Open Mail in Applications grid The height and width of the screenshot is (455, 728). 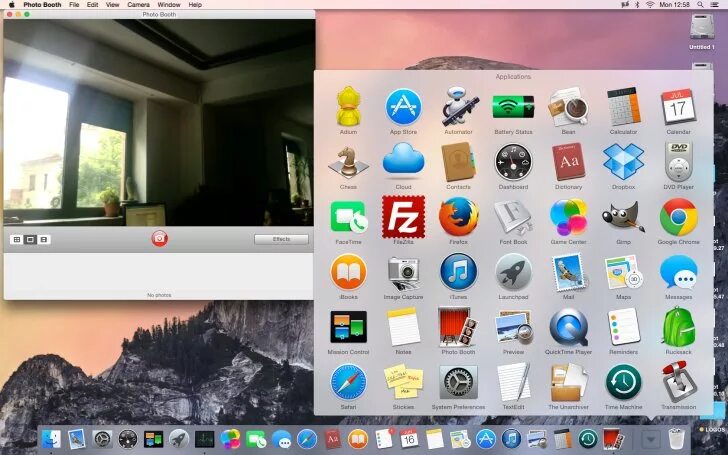[x=568, y=272]
